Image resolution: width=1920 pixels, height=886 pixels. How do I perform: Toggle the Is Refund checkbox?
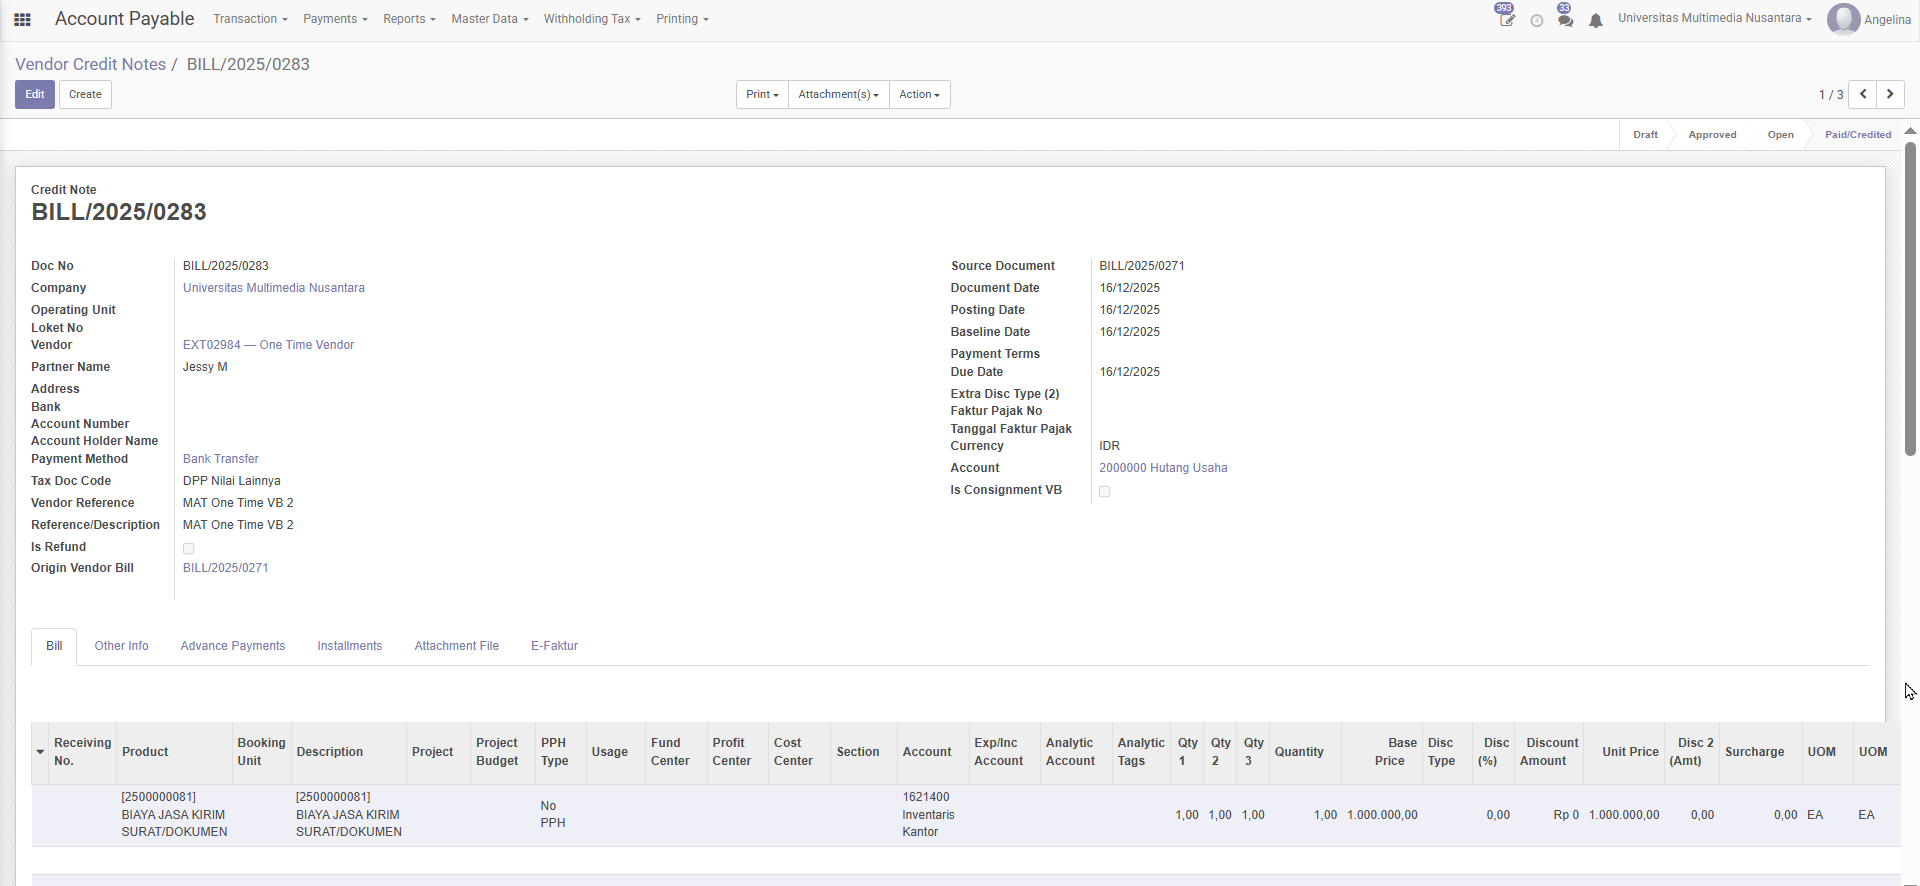(189, 548)
